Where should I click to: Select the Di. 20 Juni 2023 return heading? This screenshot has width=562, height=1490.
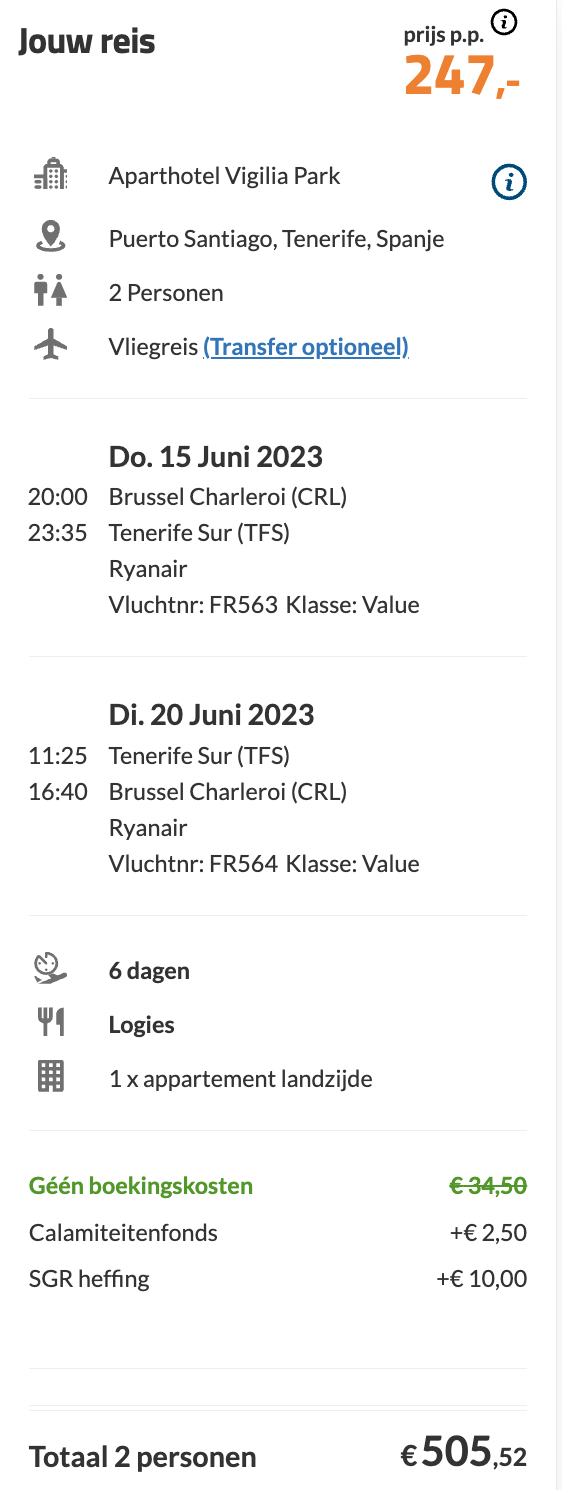click(212, 715)
